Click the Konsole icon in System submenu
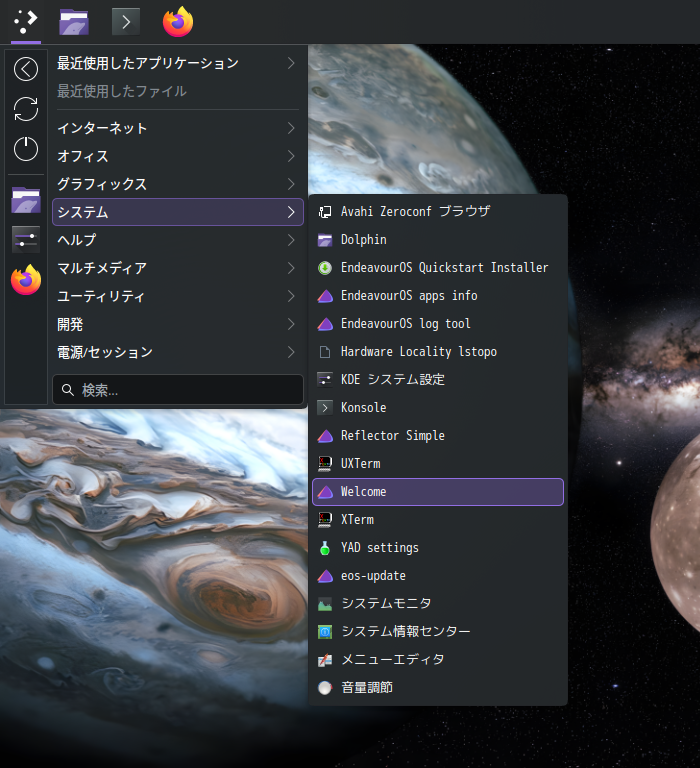Viewport: 700px width, 768px height. tap(325, 408)
